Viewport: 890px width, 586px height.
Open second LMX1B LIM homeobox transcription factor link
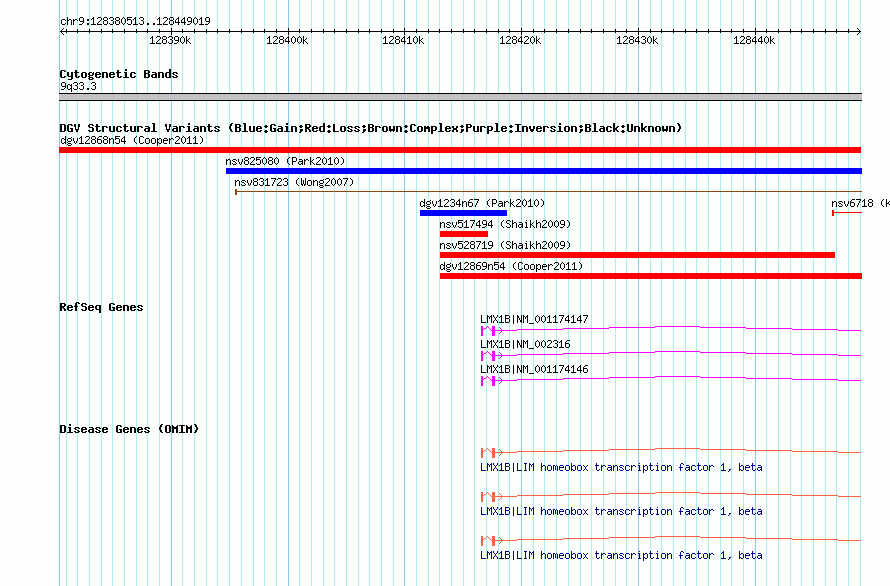(x=621, y=511)
